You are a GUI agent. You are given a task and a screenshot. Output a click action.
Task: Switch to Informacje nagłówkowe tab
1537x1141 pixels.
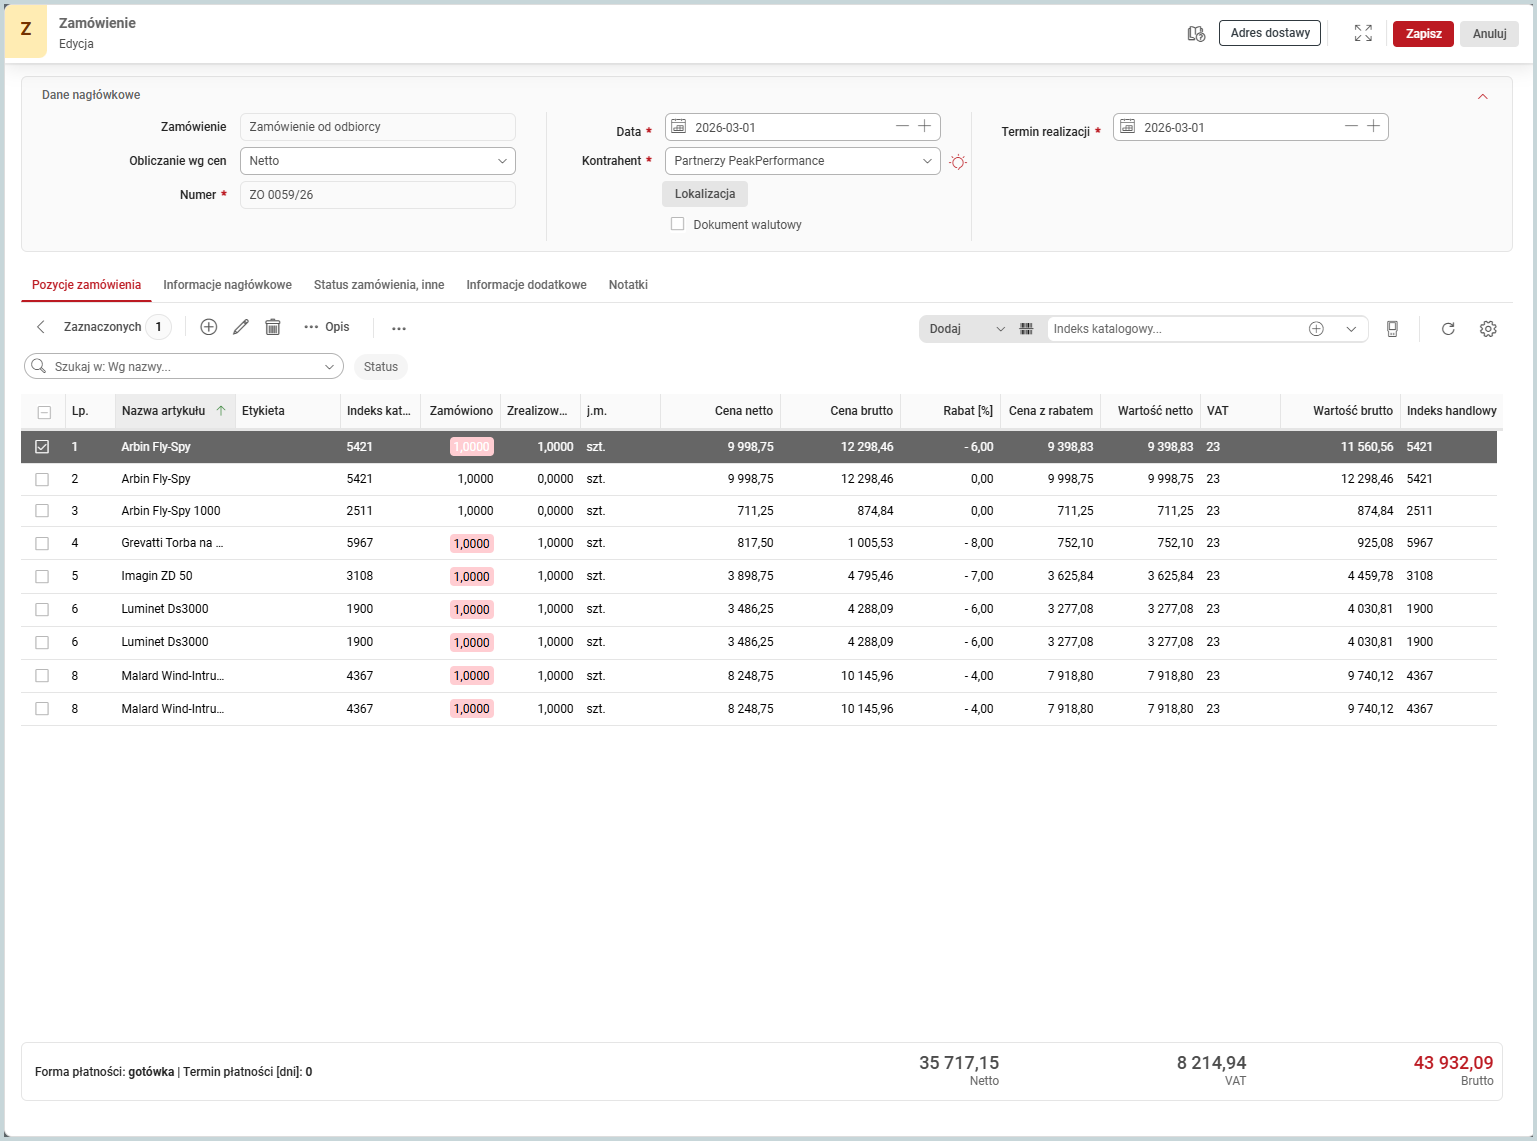(x=228, y=285)
